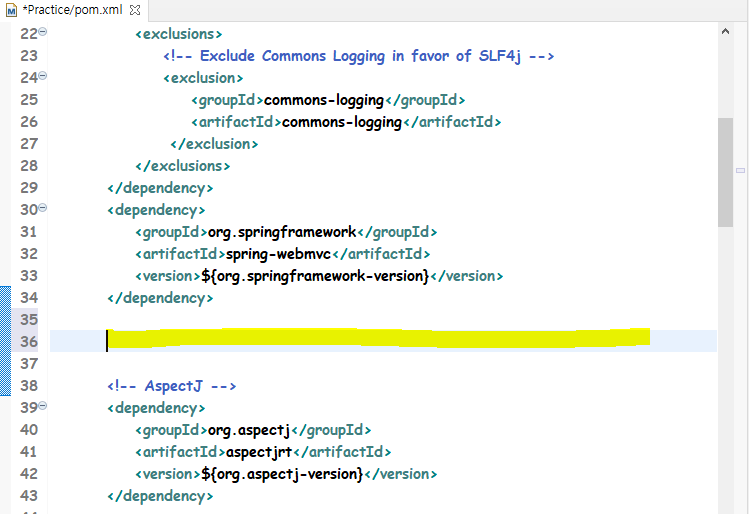The width and height of the screenshot is (749, 514).
Task: Click the spring-webmvc artifactId value
Action: (x=278, y=254)
